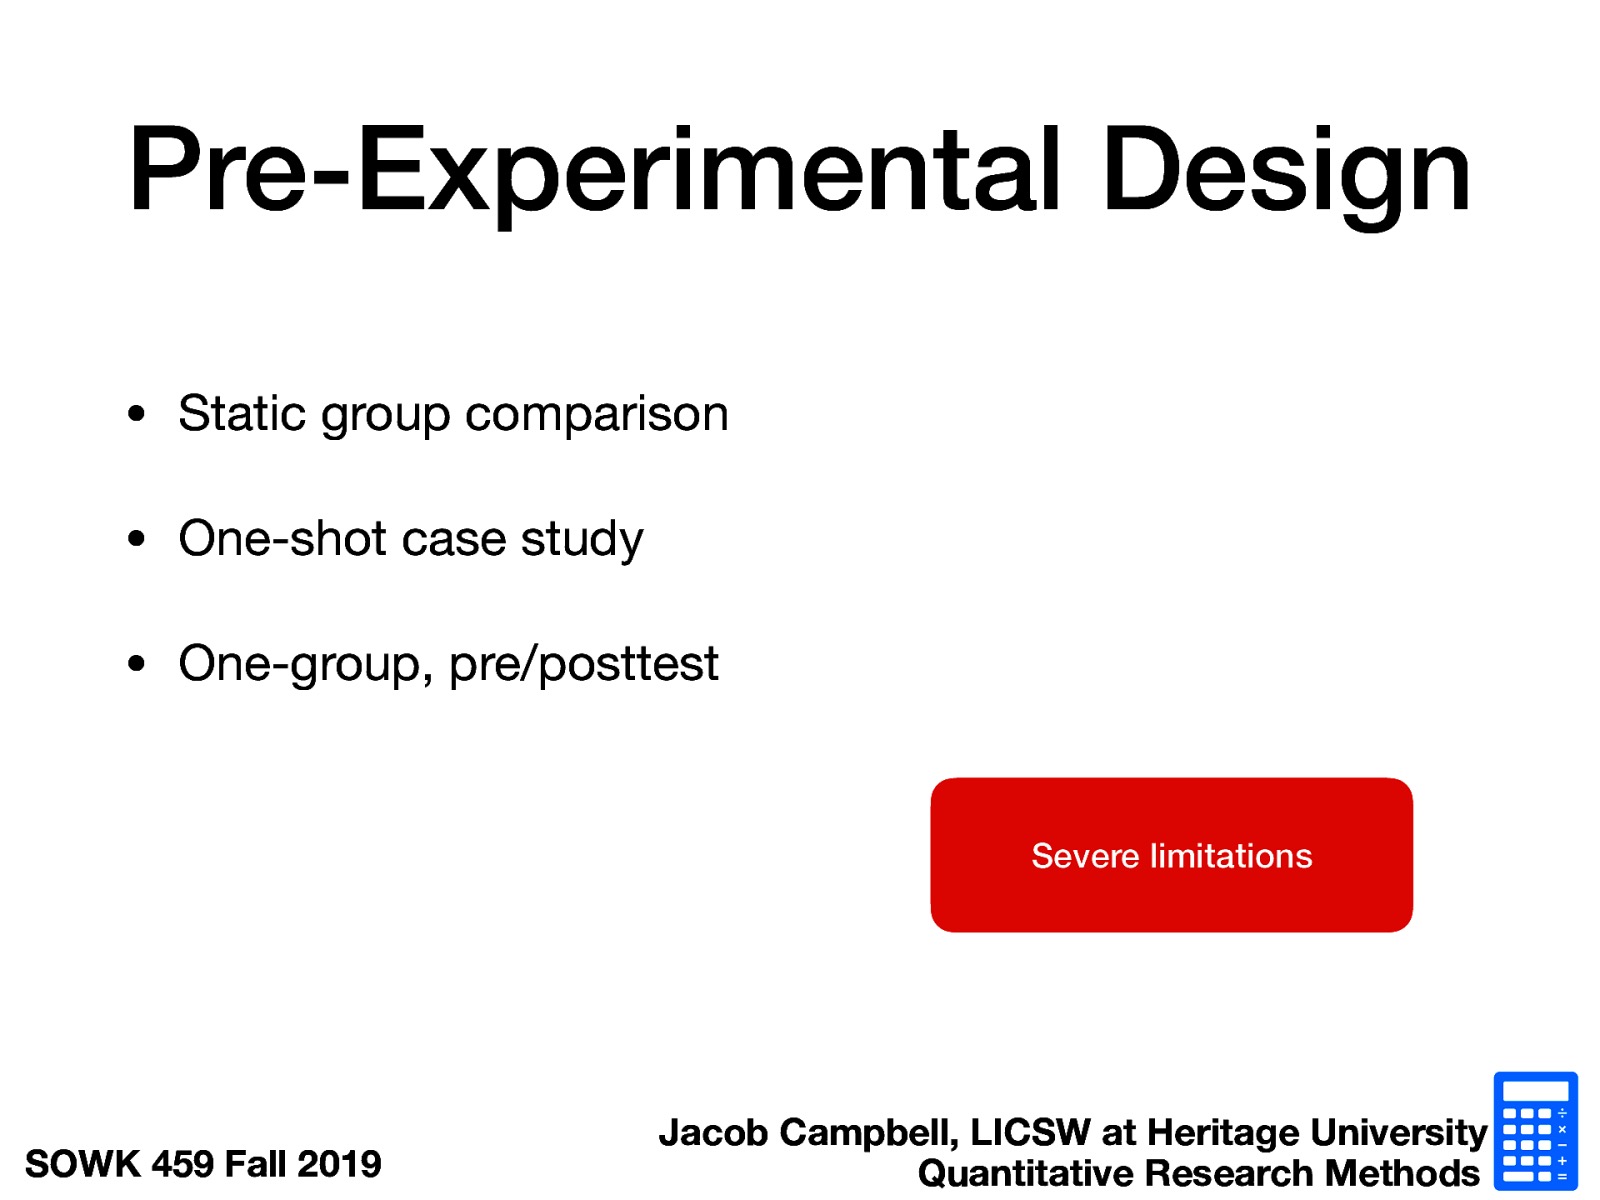Click the second bullet point marker

pos(138,538)
